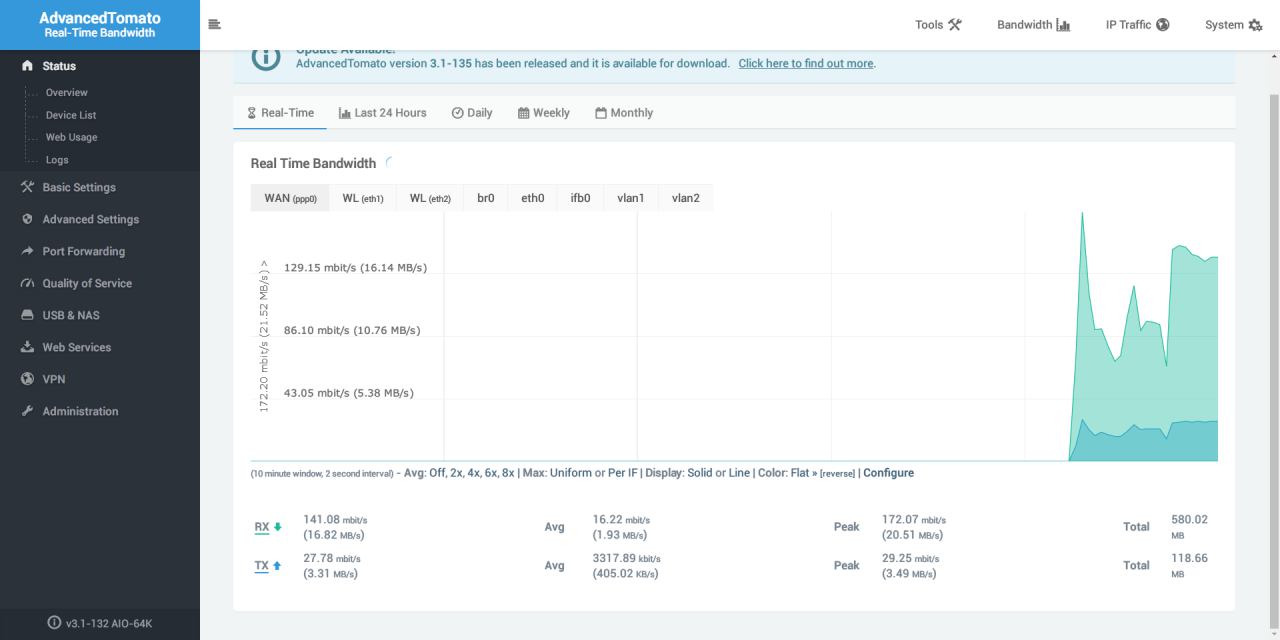Open Device List in the sidebar
The width and height of the screenshot is (1280, 640).
pyautogui.click(x=71, y=115)
